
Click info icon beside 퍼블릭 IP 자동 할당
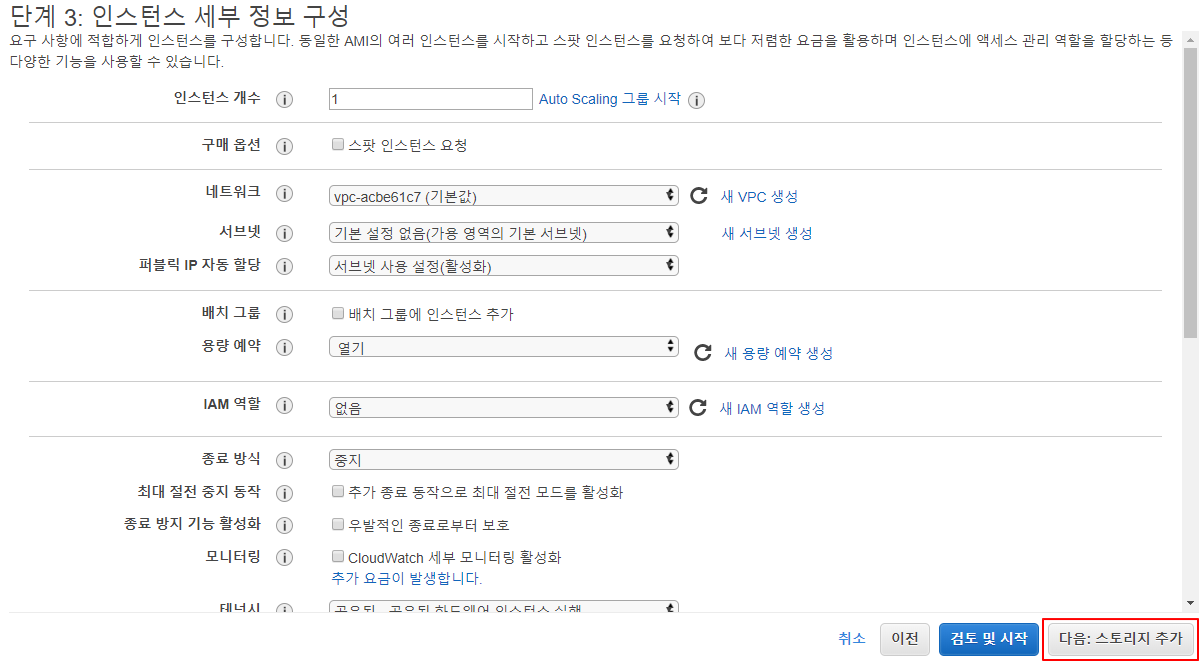click(x=284, y=267)
